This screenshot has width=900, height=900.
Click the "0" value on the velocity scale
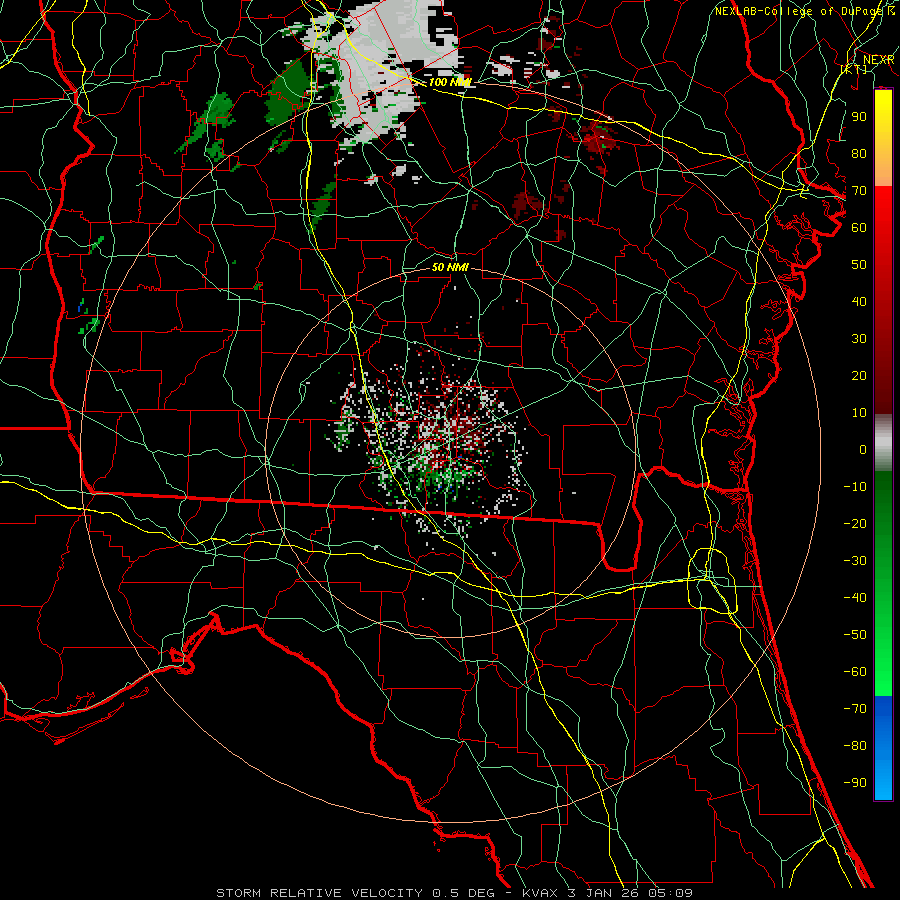[863, 449]
